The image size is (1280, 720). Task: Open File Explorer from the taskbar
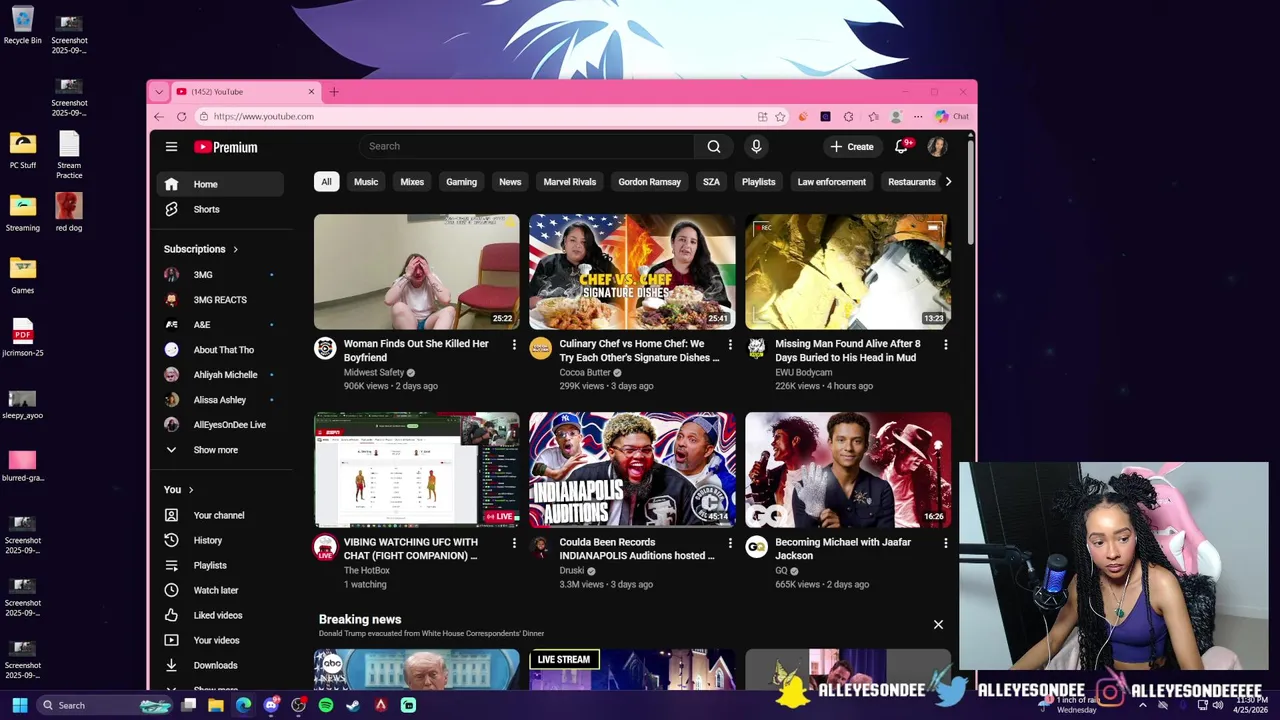pyautogui.click(x=216, y=705)
